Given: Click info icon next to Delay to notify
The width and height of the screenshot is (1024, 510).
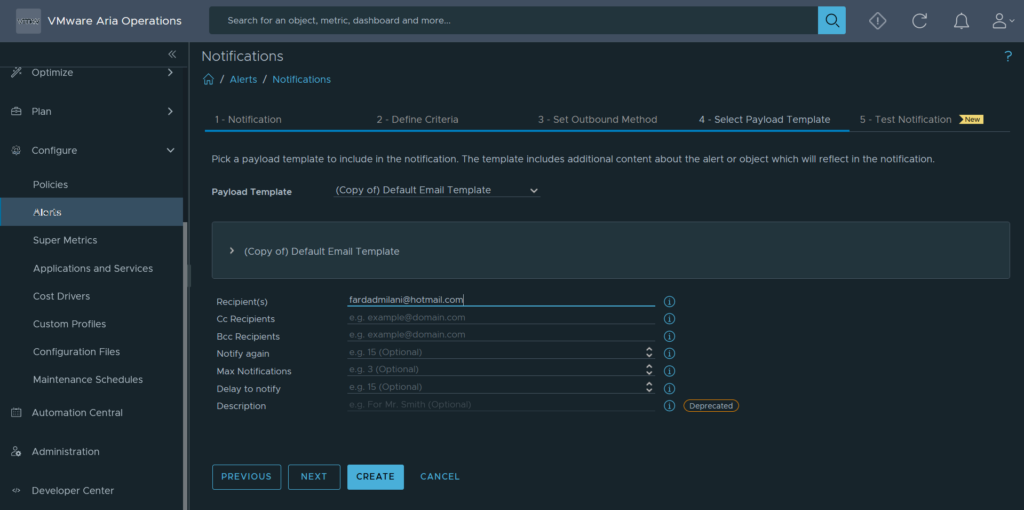Looking at the screenshot, I should pyautogui.click(x=669, y=389).
